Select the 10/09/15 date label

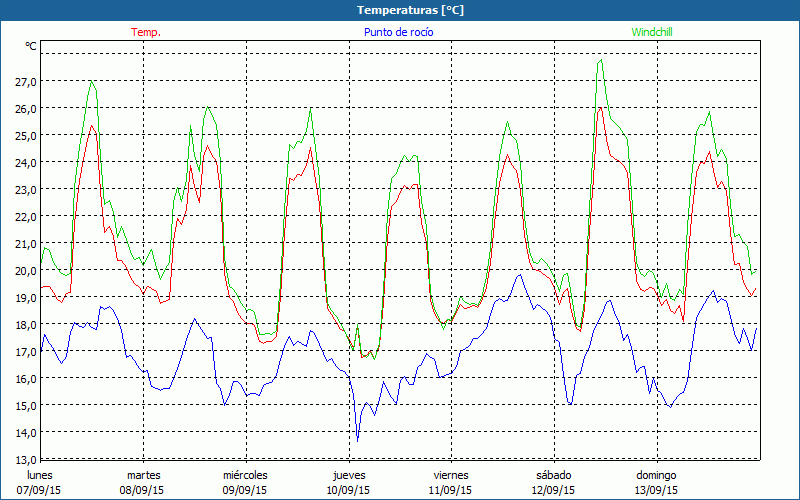(349, 490)
